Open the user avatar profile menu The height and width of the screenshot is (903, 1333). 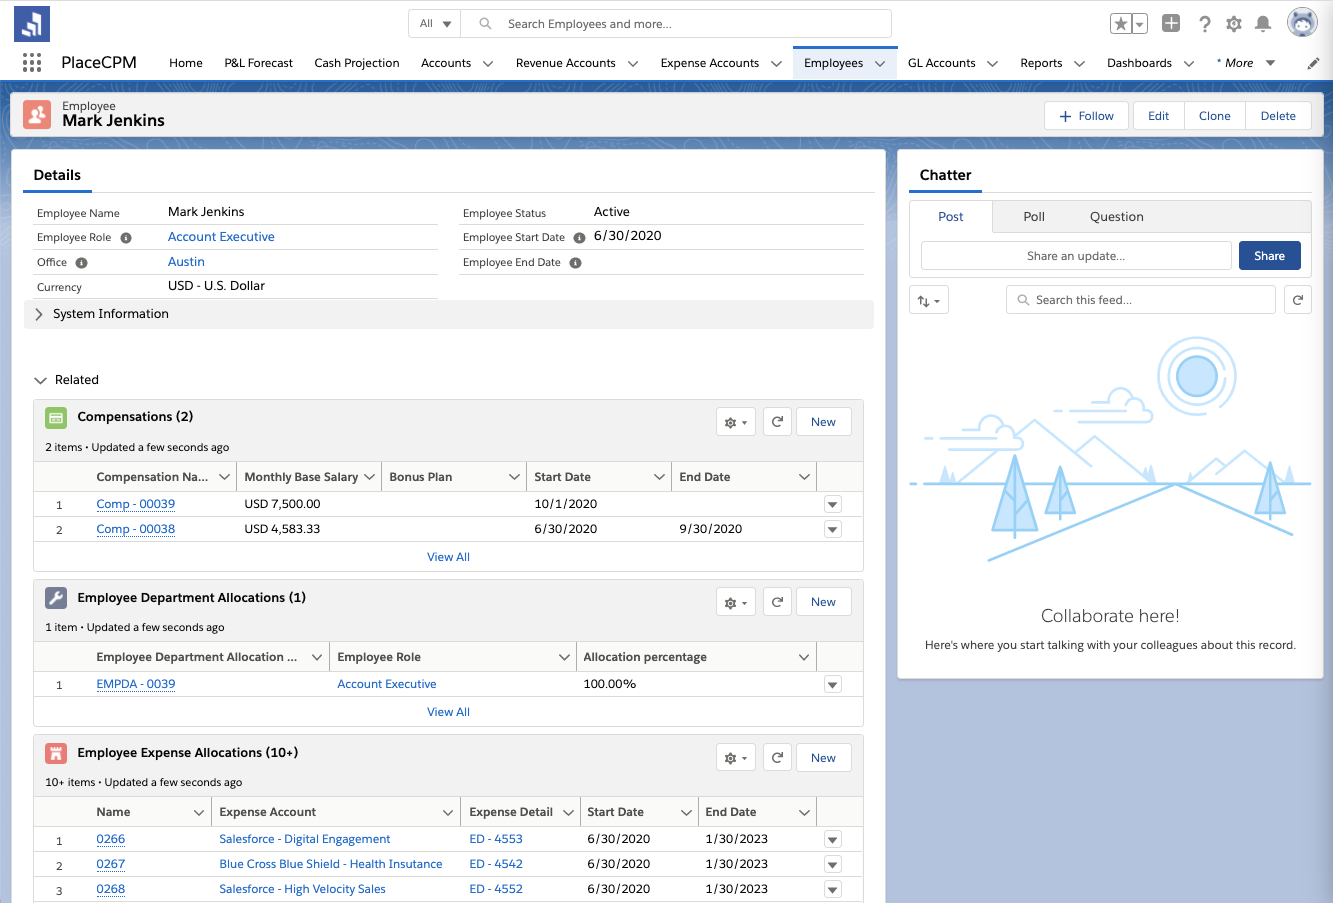pyautogui.click(x=1301, y=23)
